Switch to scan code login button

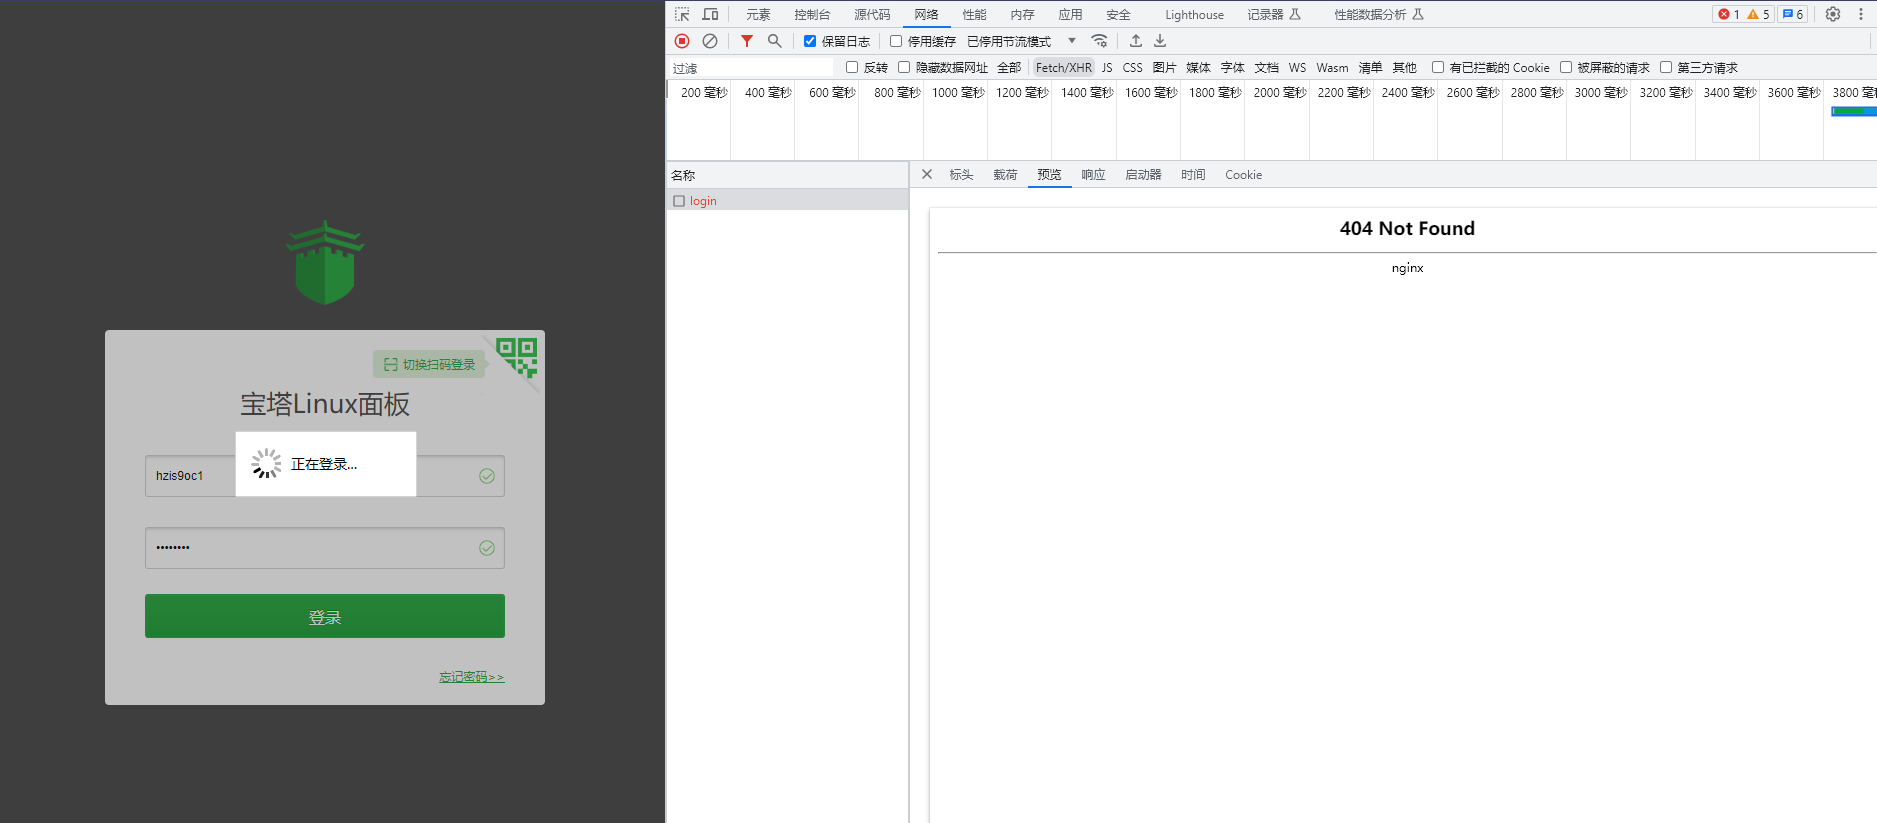click(x=429, y=364)
